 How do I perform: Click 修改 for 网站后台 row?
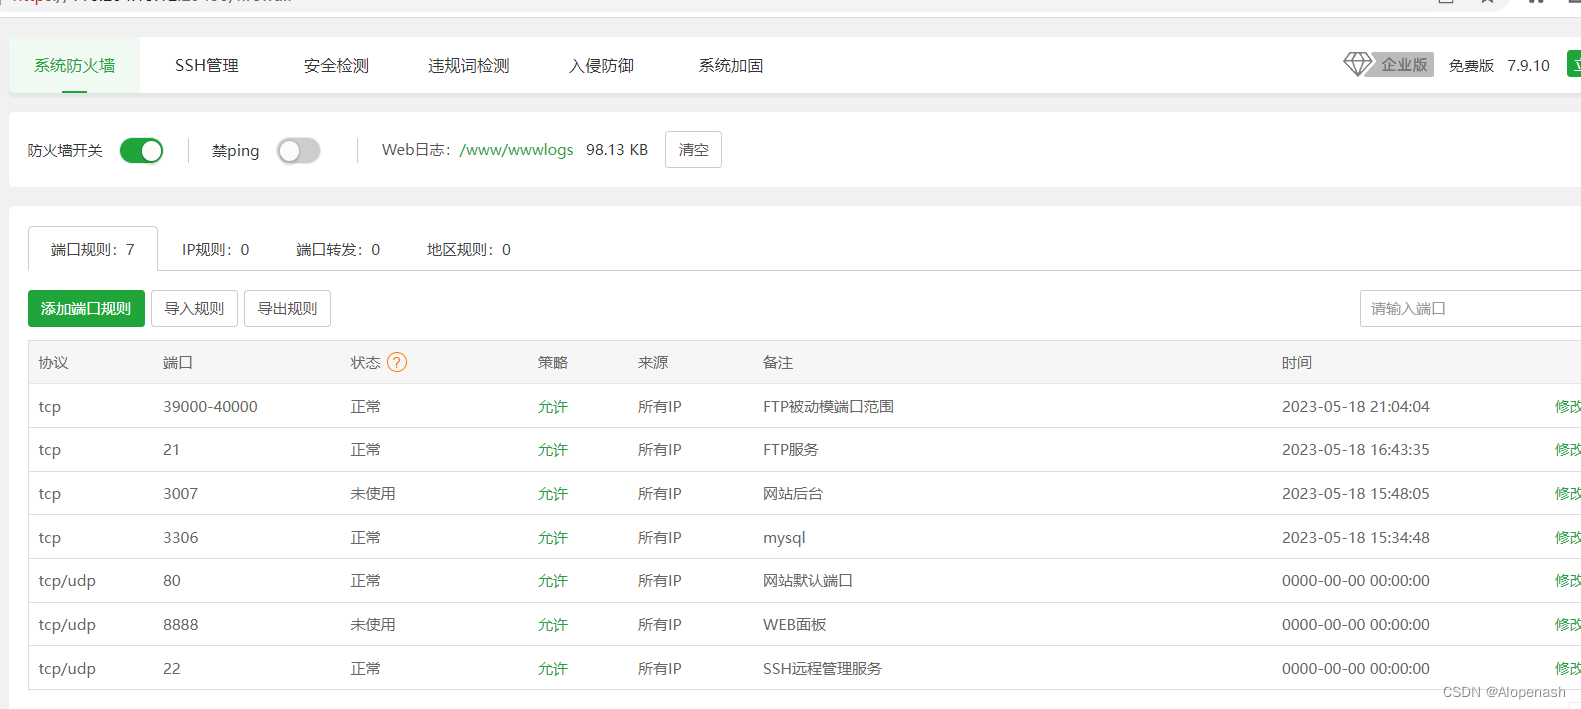tap(1567, 493)
